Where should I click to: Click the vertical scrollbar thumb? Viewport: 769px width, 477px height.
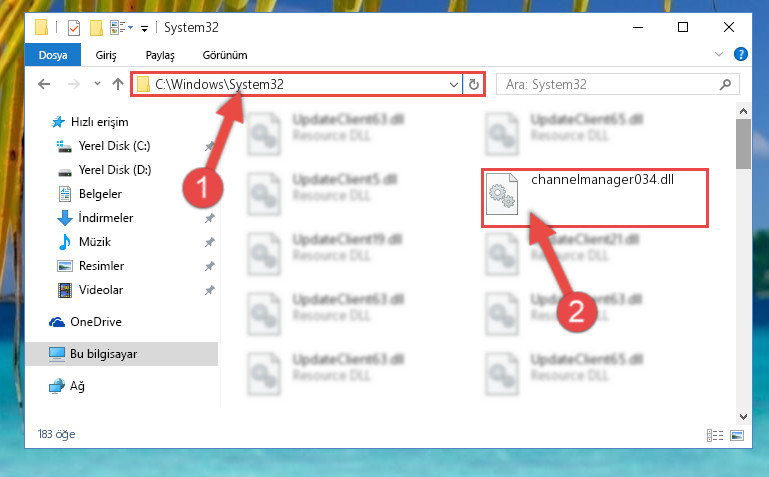pos(743,144)
